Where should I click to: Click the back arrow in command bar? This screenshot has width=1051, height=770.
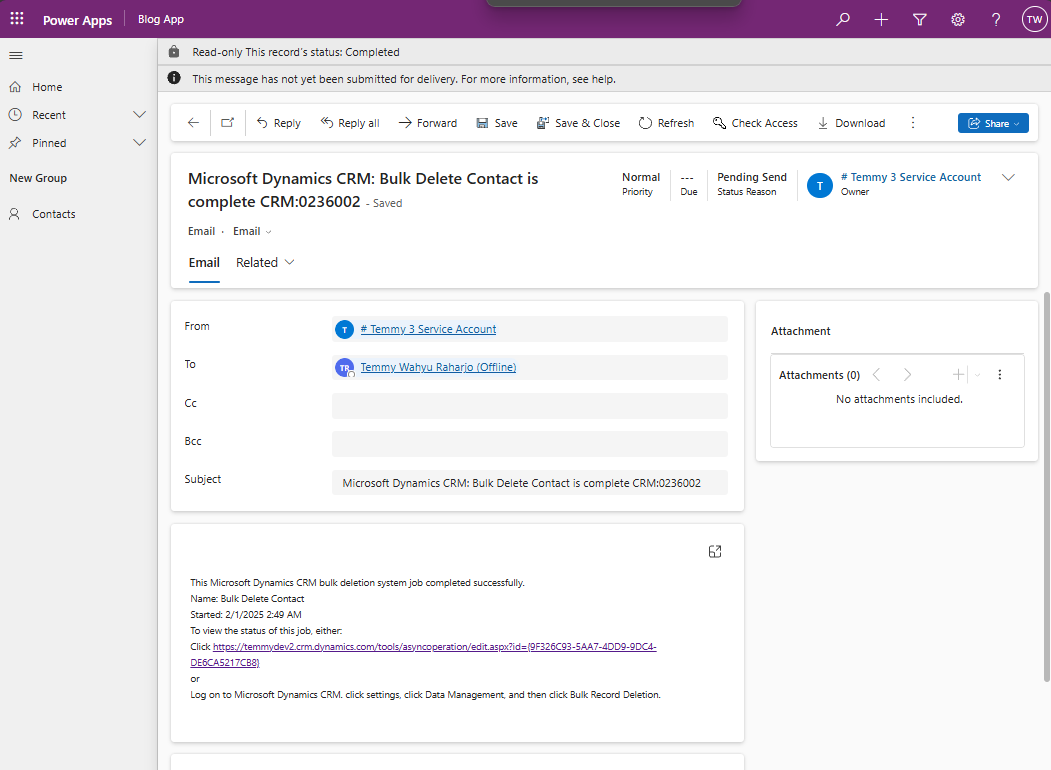pos(193,123)
